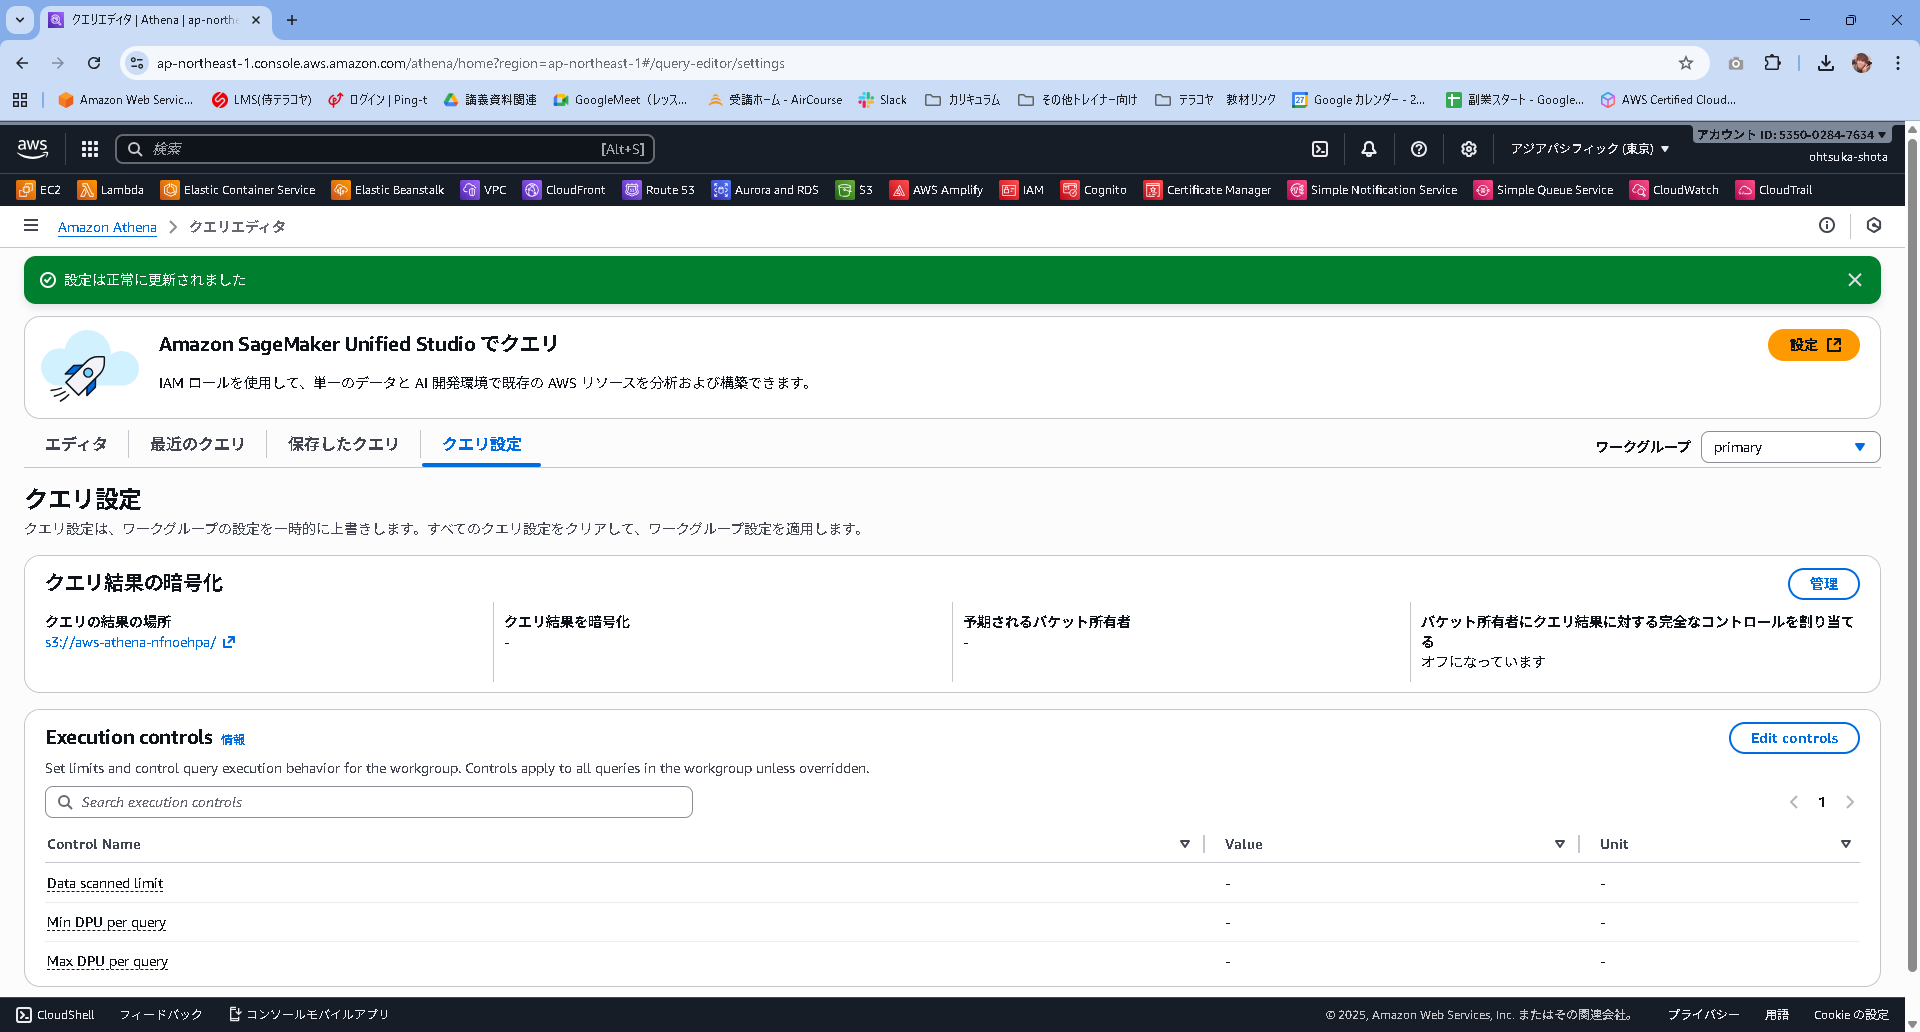Image resolution: width=1920 pixels, height=1032 pixels.
Task: Open Max DPU per query control
Action: (107, 961)
